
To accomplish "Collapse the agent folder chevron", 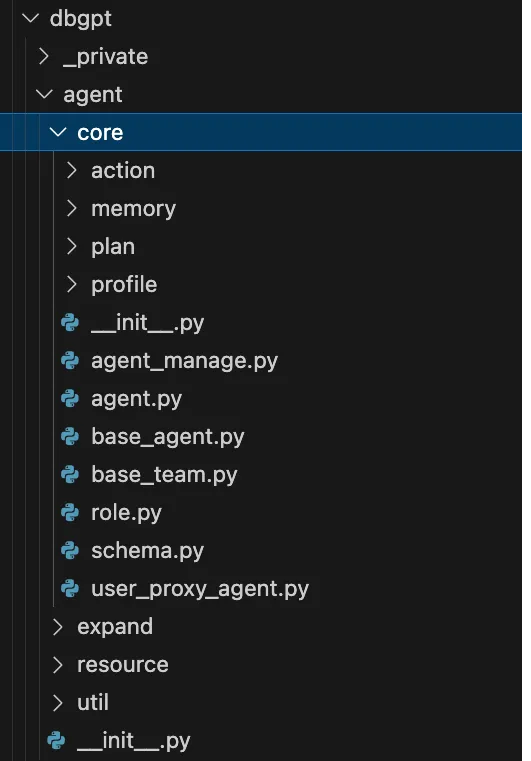I will pos(44,94).
